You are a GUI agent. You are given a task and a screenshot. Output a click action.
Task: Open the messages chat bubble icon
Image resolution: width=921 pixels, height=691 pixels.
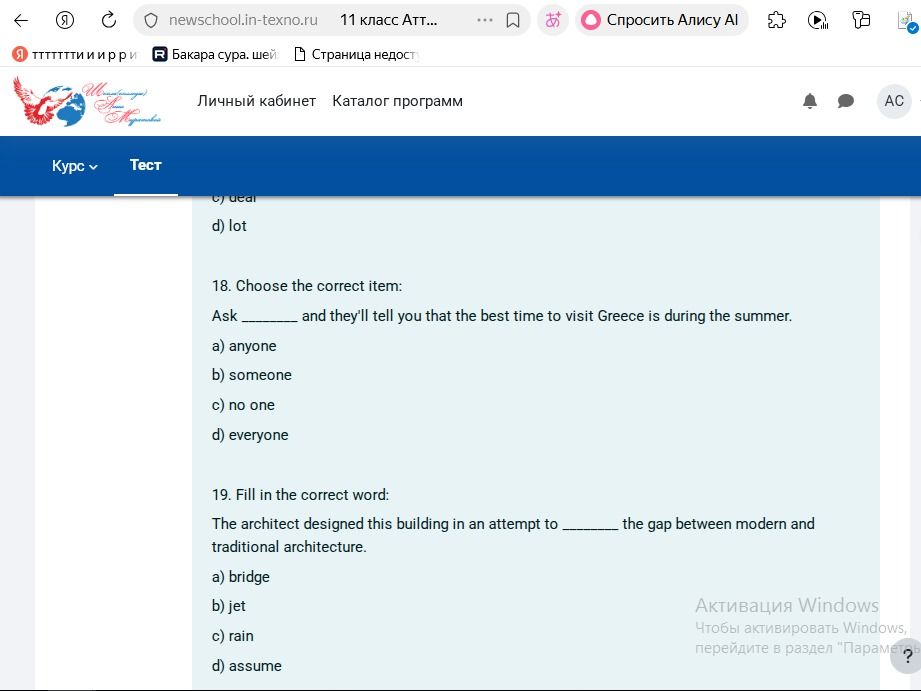845,101
